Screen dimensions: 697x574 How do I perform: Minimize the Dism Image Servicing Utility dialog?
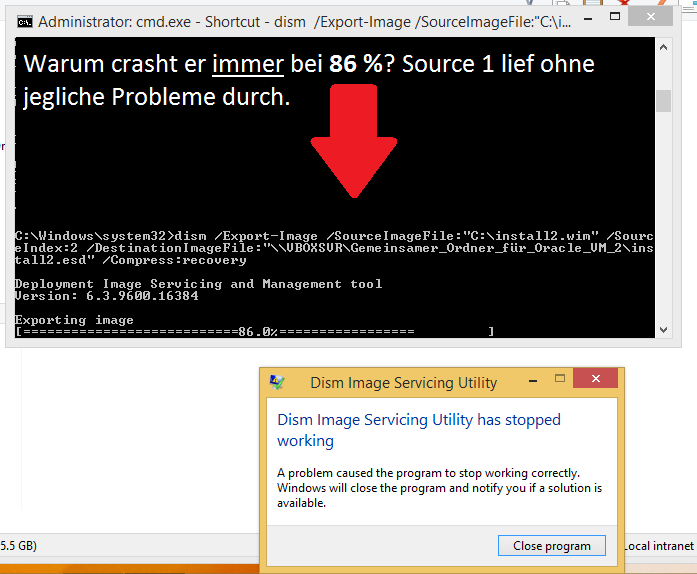(533, 381)
